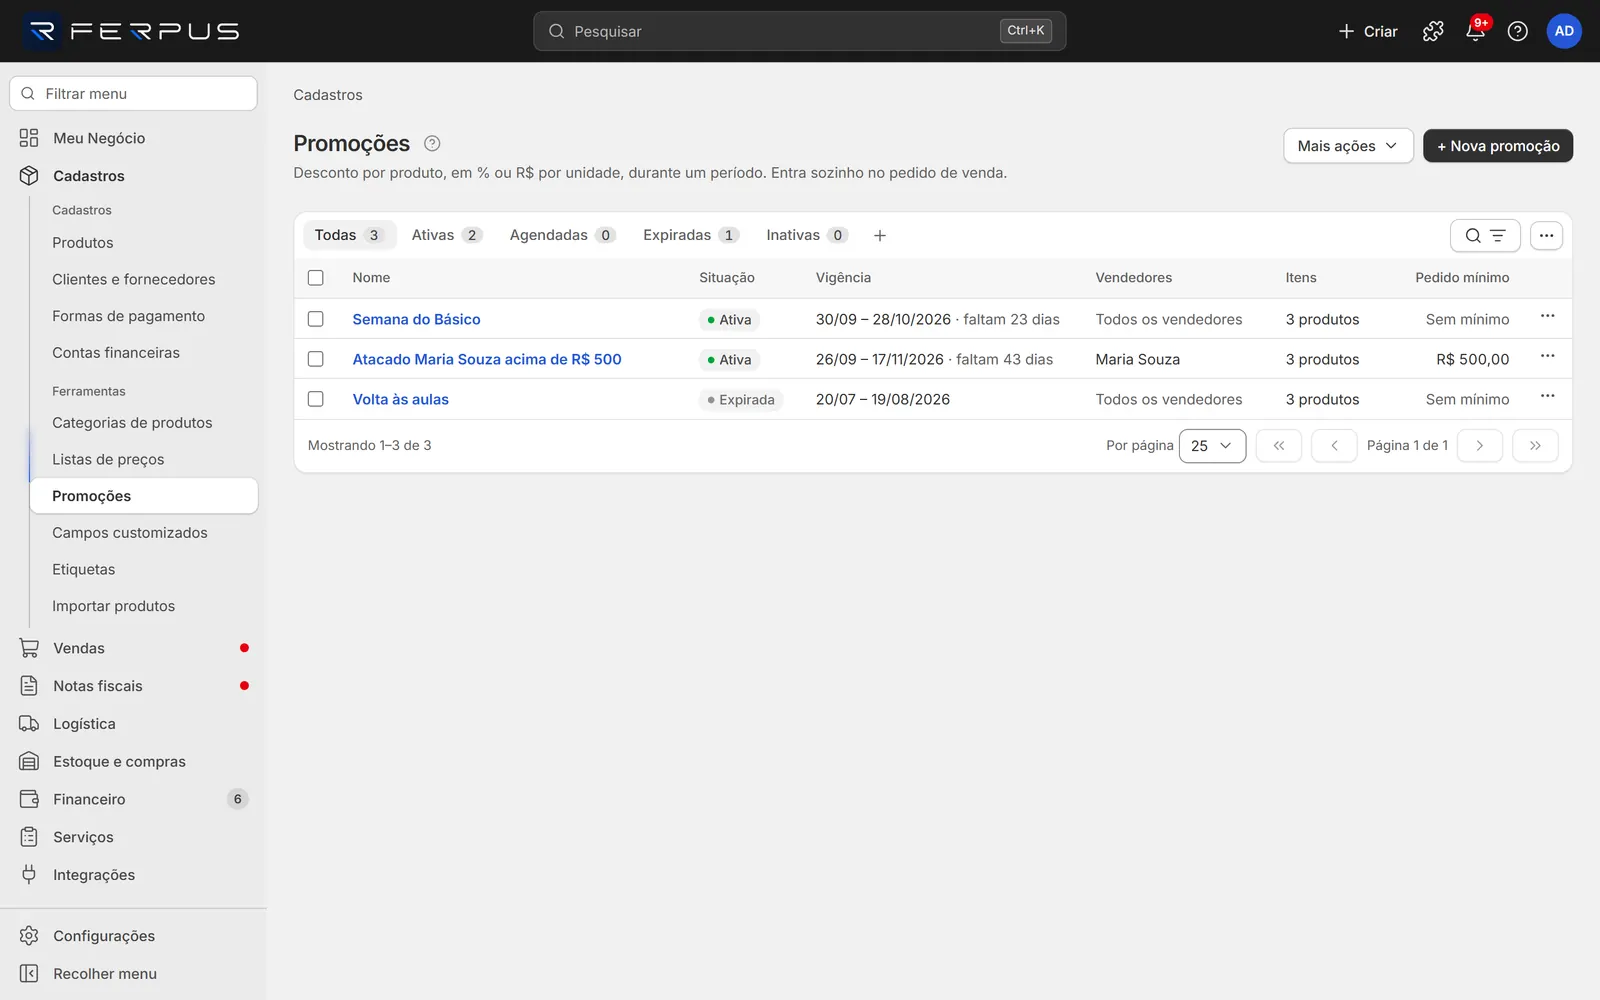Open the per-page 25 dropdown
1600x1000 pixels.
(1212, 446)
